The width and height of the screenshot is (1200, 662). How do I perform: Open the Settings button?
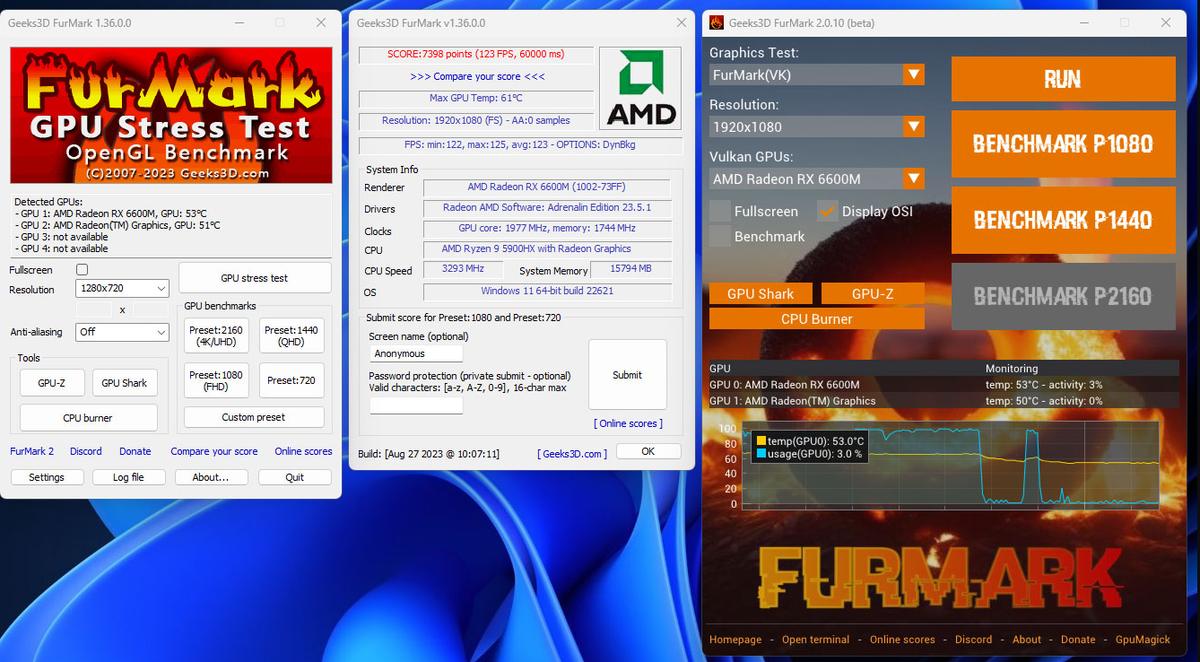click(x=47, y=477)
